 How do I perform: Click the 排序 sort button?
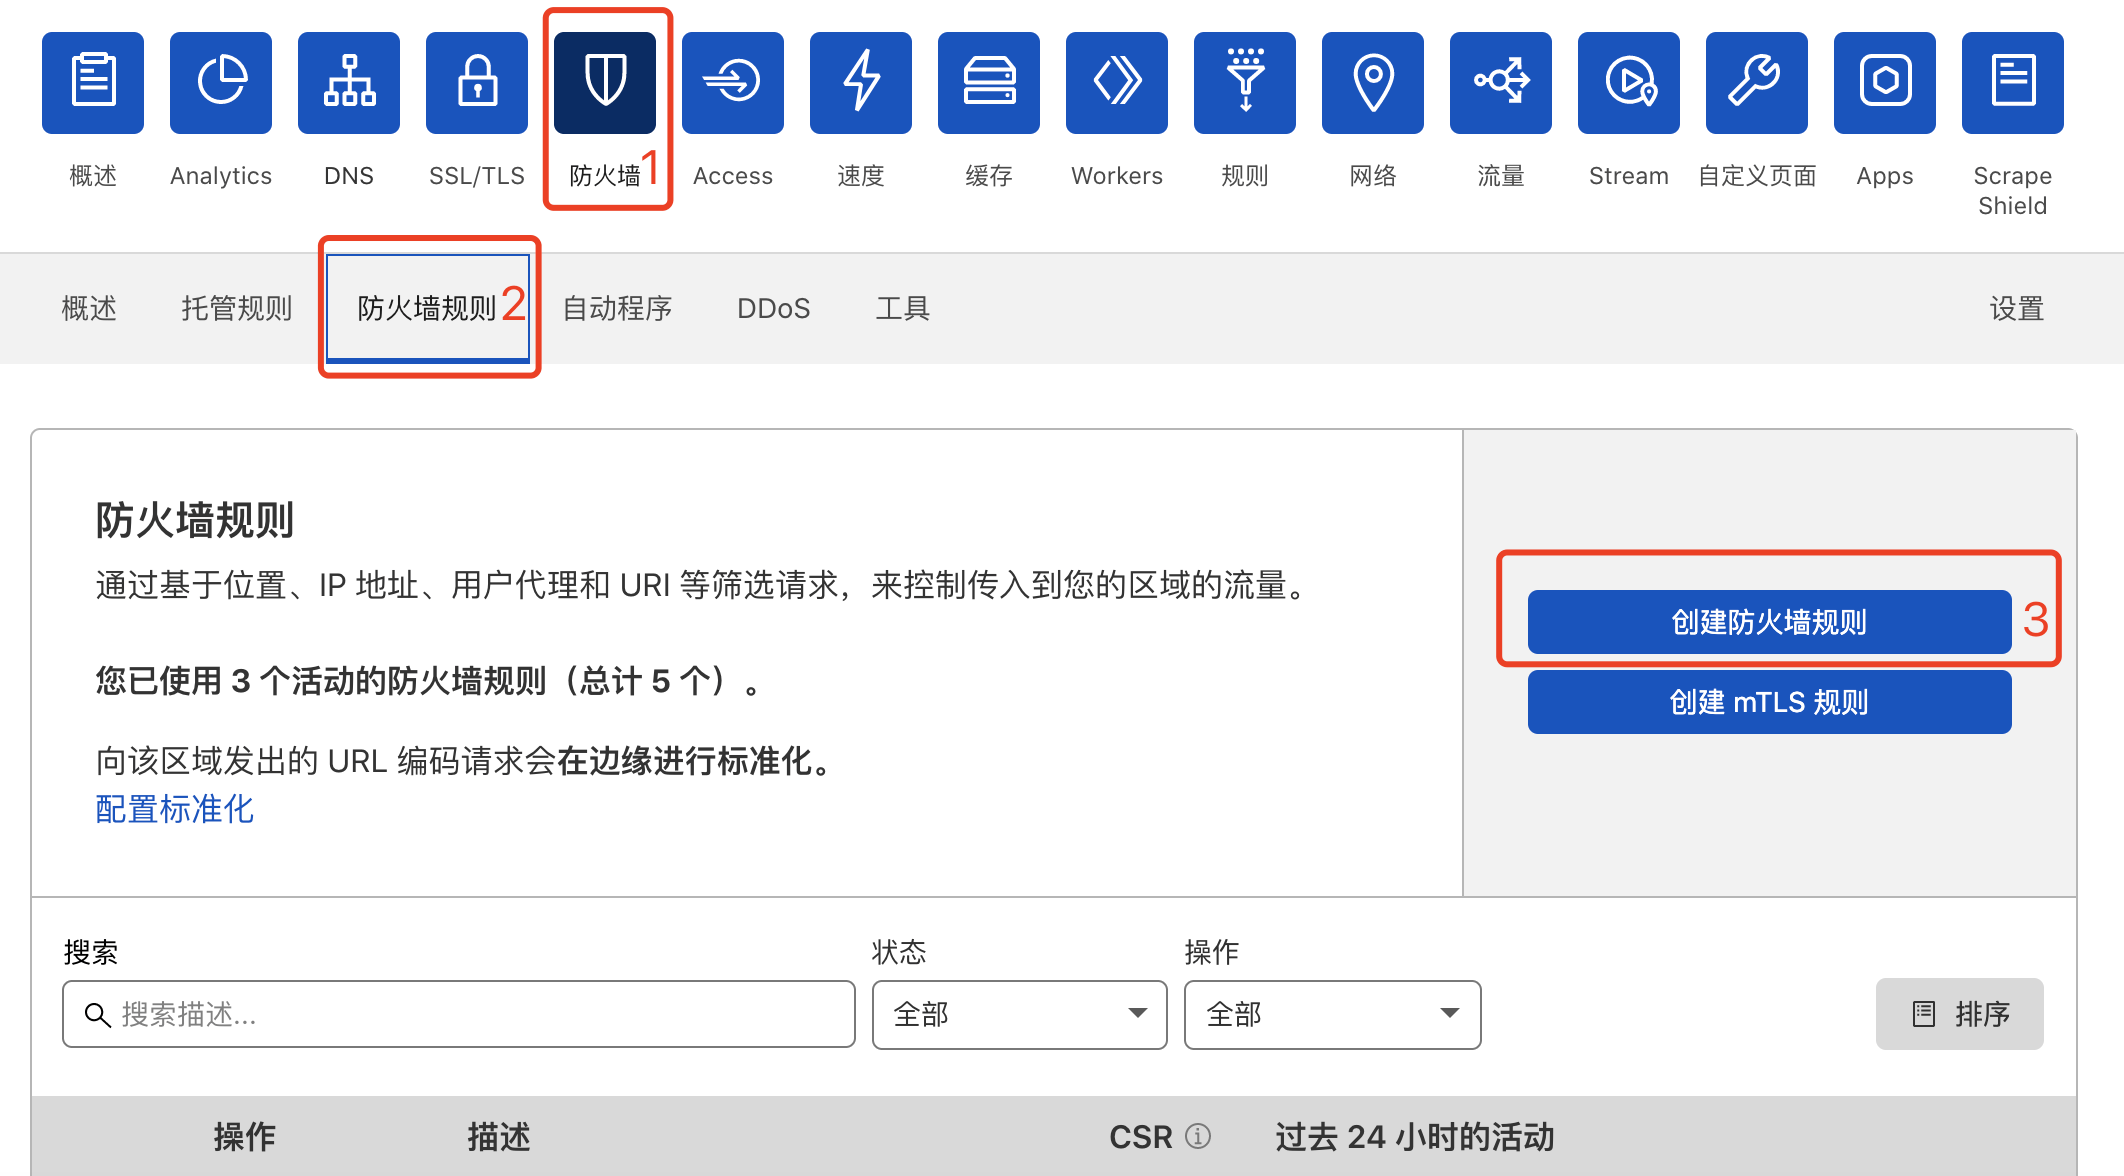1959,1014
